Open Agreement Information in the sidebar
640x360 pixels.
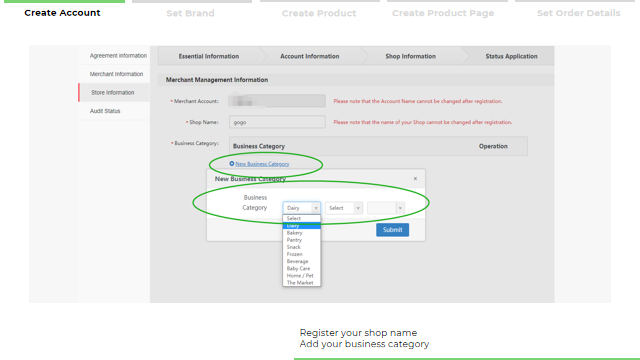click(x=118, y=56)
